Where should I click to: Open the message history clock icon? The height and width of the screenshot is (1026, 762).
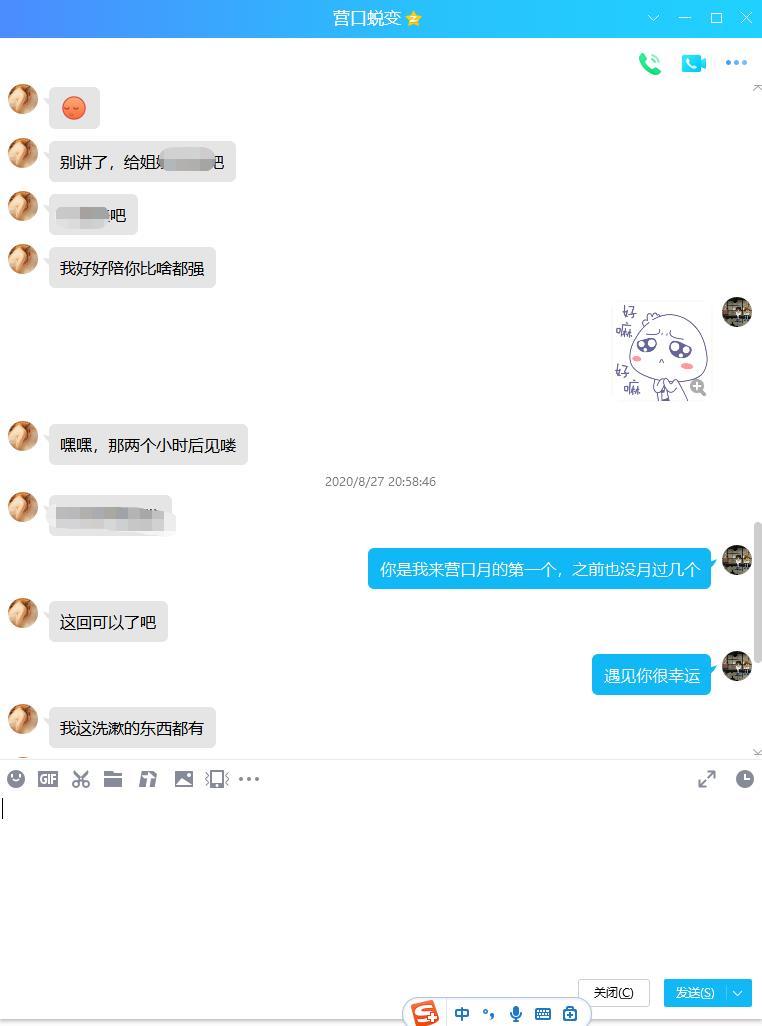coord(744,779)
